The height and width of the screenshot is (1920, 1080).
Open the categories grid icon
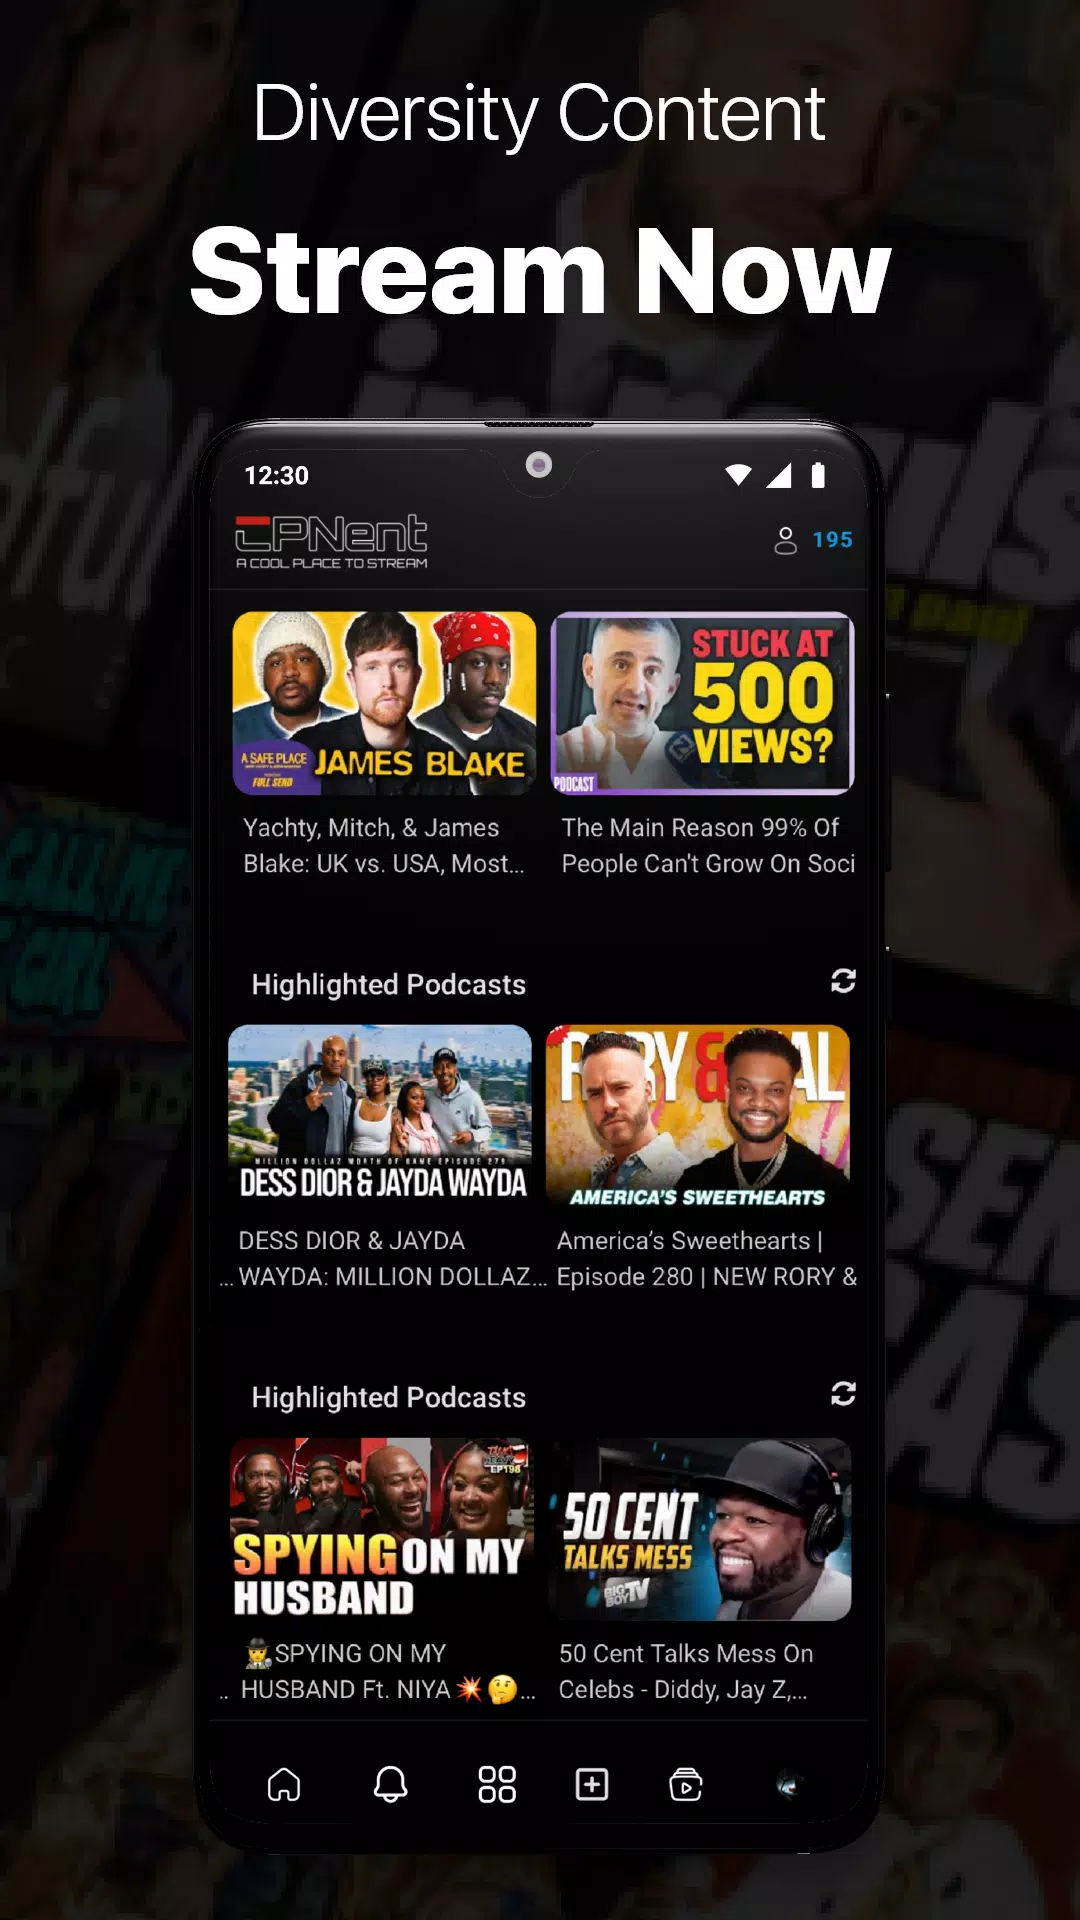pyautogui.click(x=497, y=1784)
